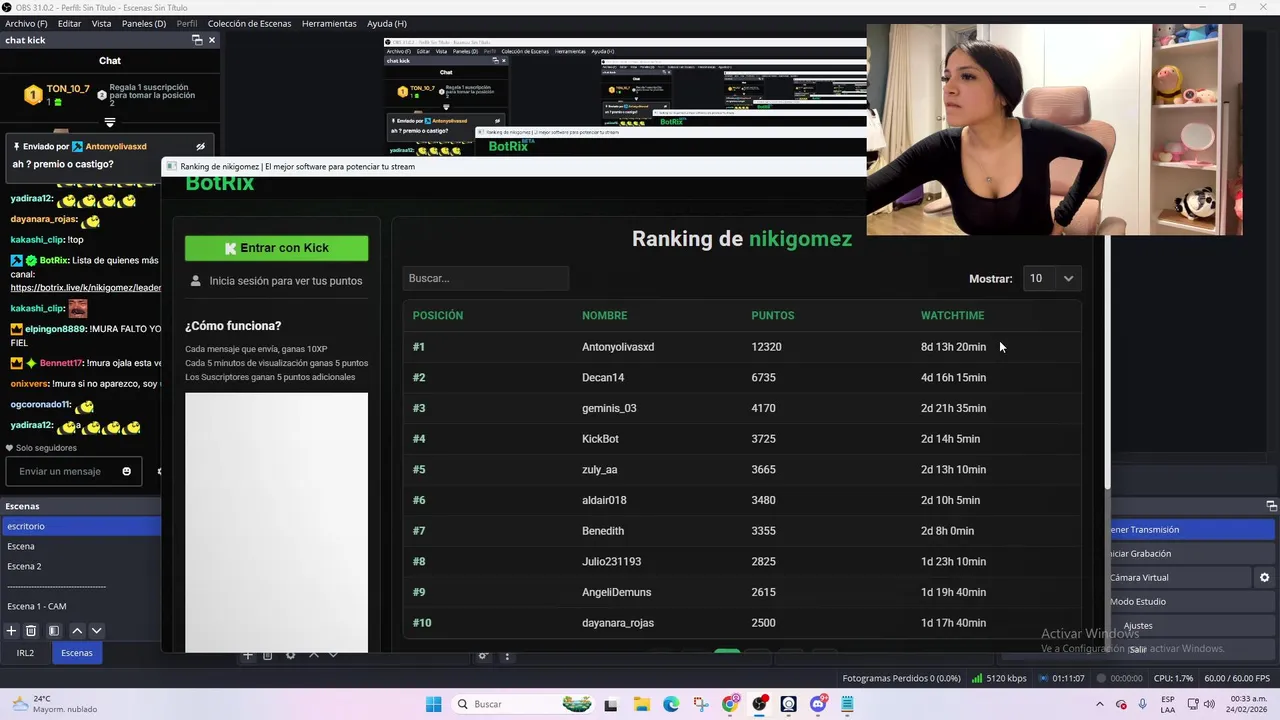The width and height of the screenshot is (1280, 720).
Task: Click Cámara Virtual button
Action: tap(1179, 578)
